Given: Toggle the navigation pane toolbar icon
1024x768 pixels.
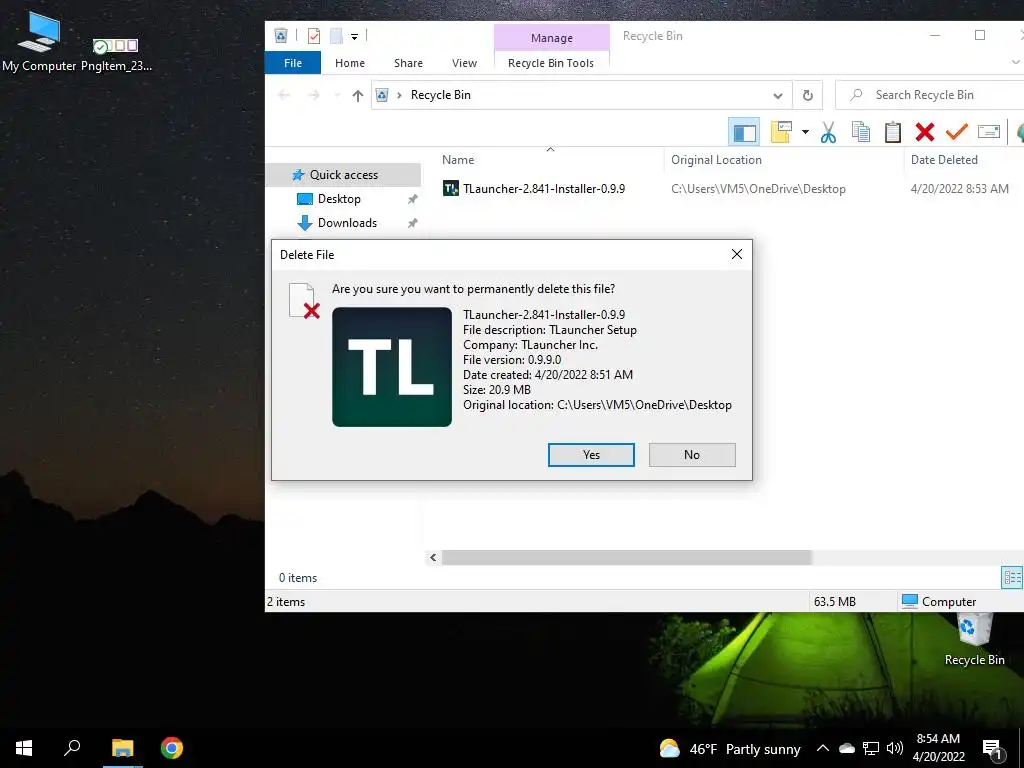Looking at the screenshot, I should pyautogui.click(x=744, y=132).
